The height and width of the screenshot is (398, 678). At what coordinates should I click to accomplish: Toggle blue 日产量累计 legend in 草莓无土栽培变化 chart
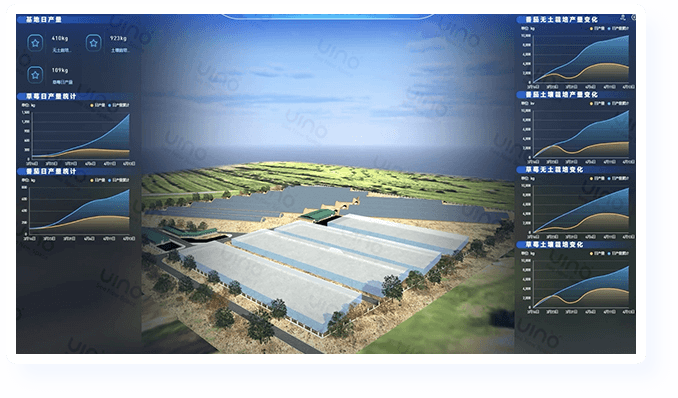pos(619,178)
